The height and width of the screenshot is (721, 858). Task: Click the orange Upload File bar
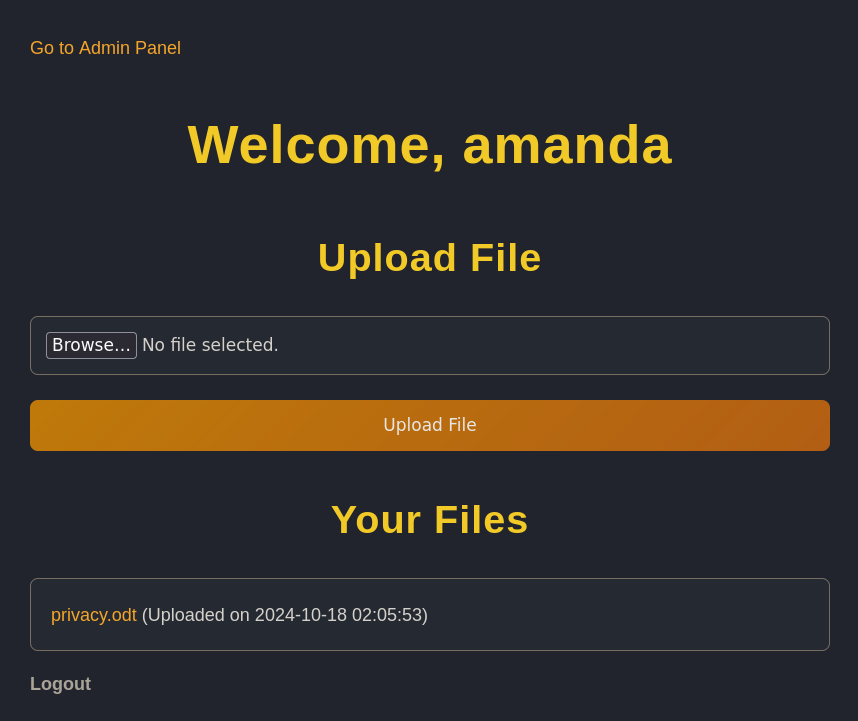point(430,425)
